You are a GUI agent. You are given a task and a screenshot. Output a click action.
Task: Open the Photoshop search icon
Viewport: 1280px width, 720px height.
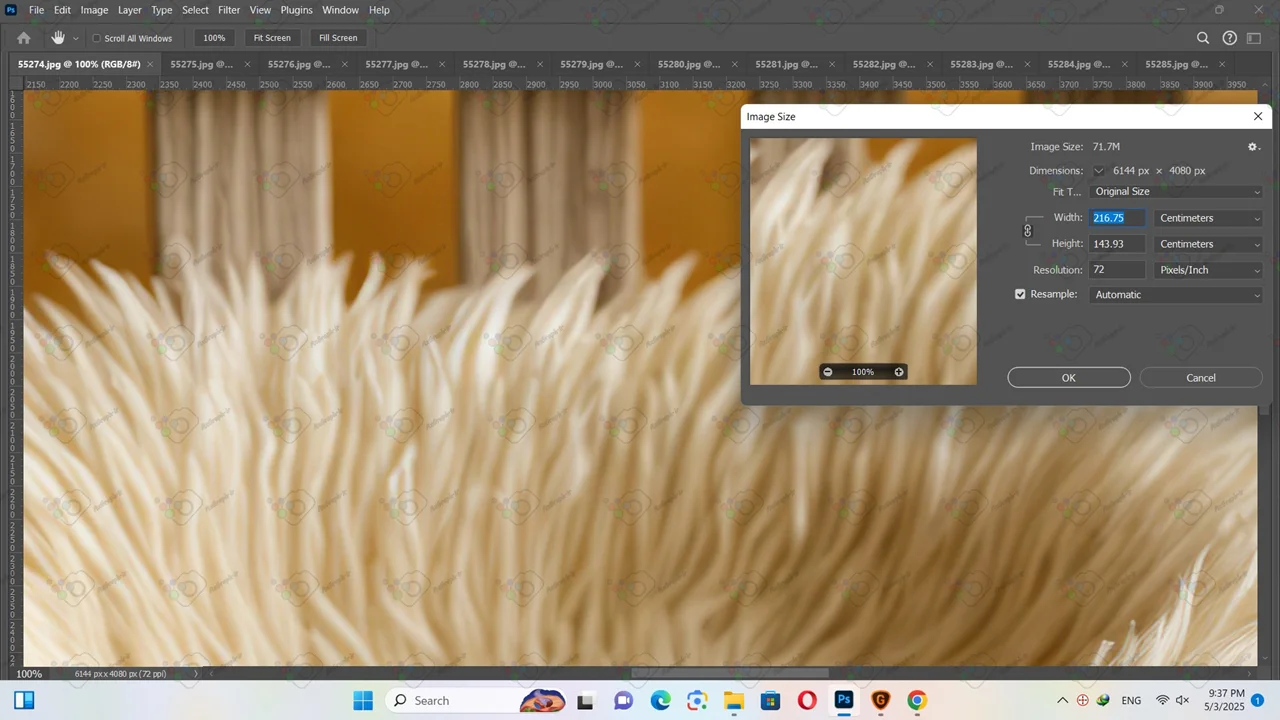(1203, 38)
